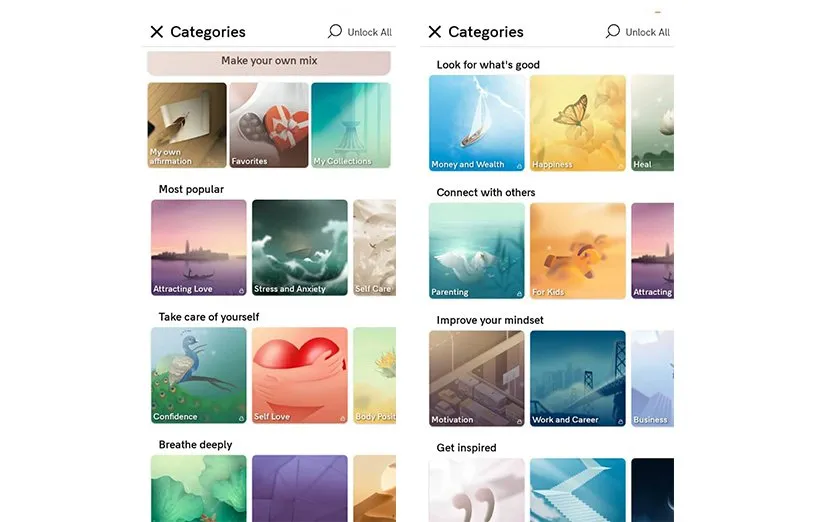
Task: Open the Favorites category tile
Action: tap(269, 125)
